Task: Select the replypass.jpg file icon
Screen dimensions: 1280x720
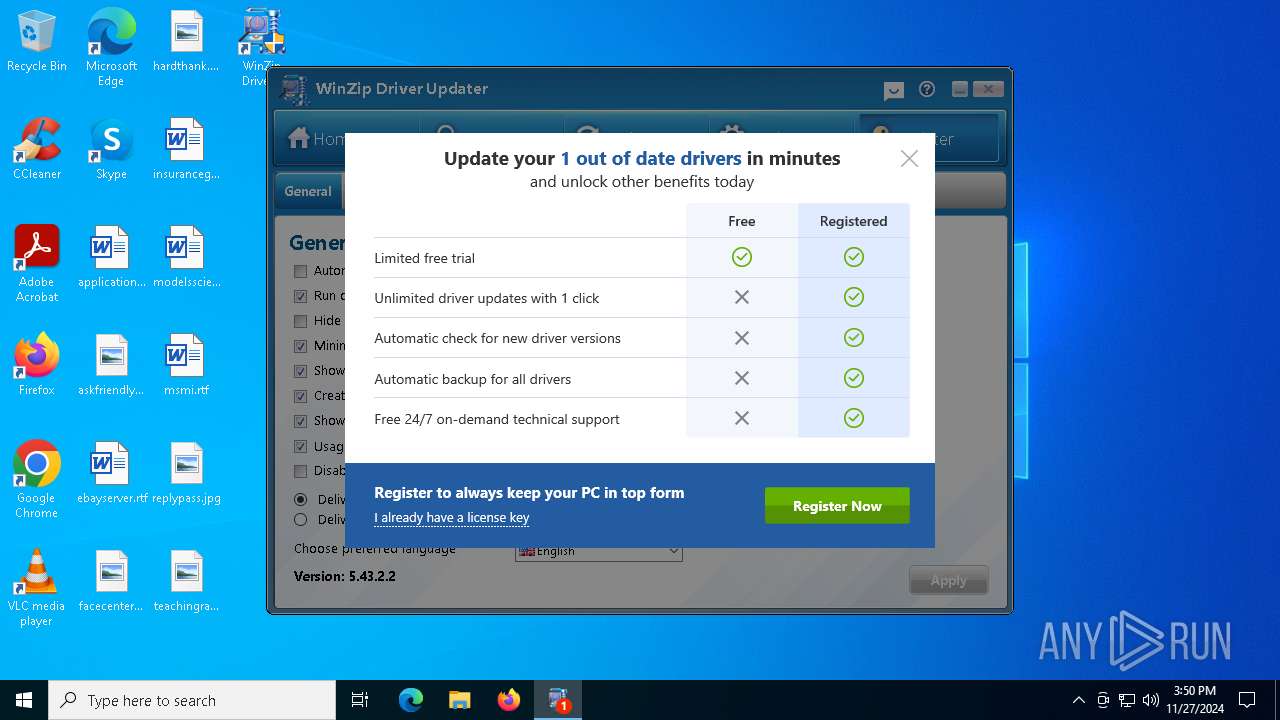Action: coord(186,473)
